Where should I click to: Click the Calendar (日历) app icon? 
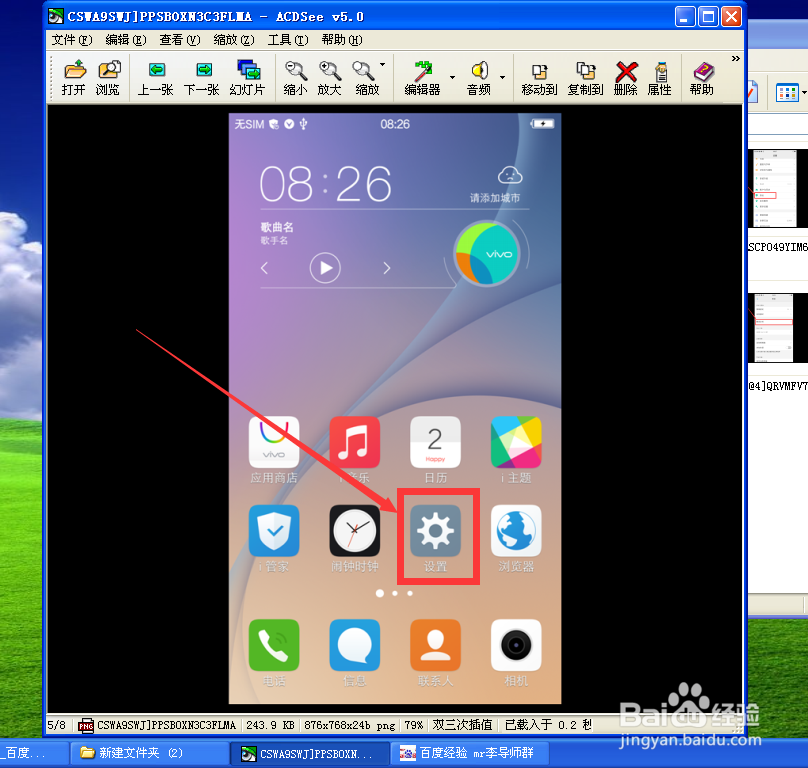click(435, 442)
